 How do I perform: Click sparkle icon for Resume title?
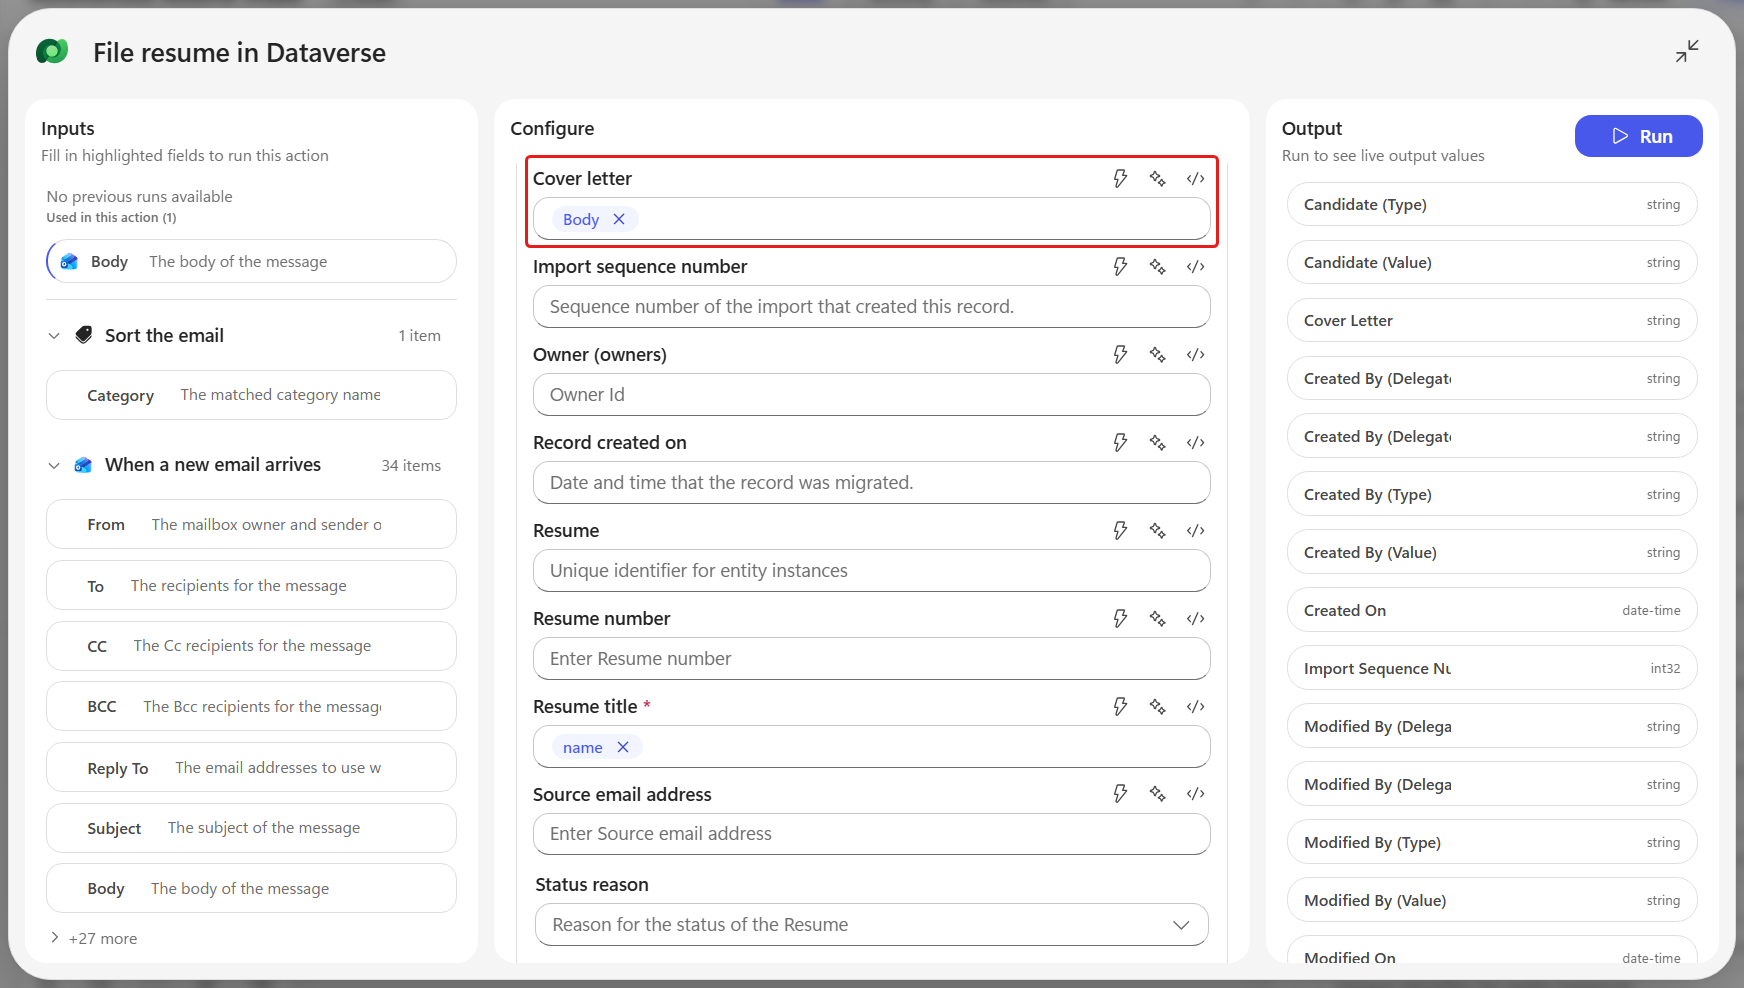(1157, 706)
